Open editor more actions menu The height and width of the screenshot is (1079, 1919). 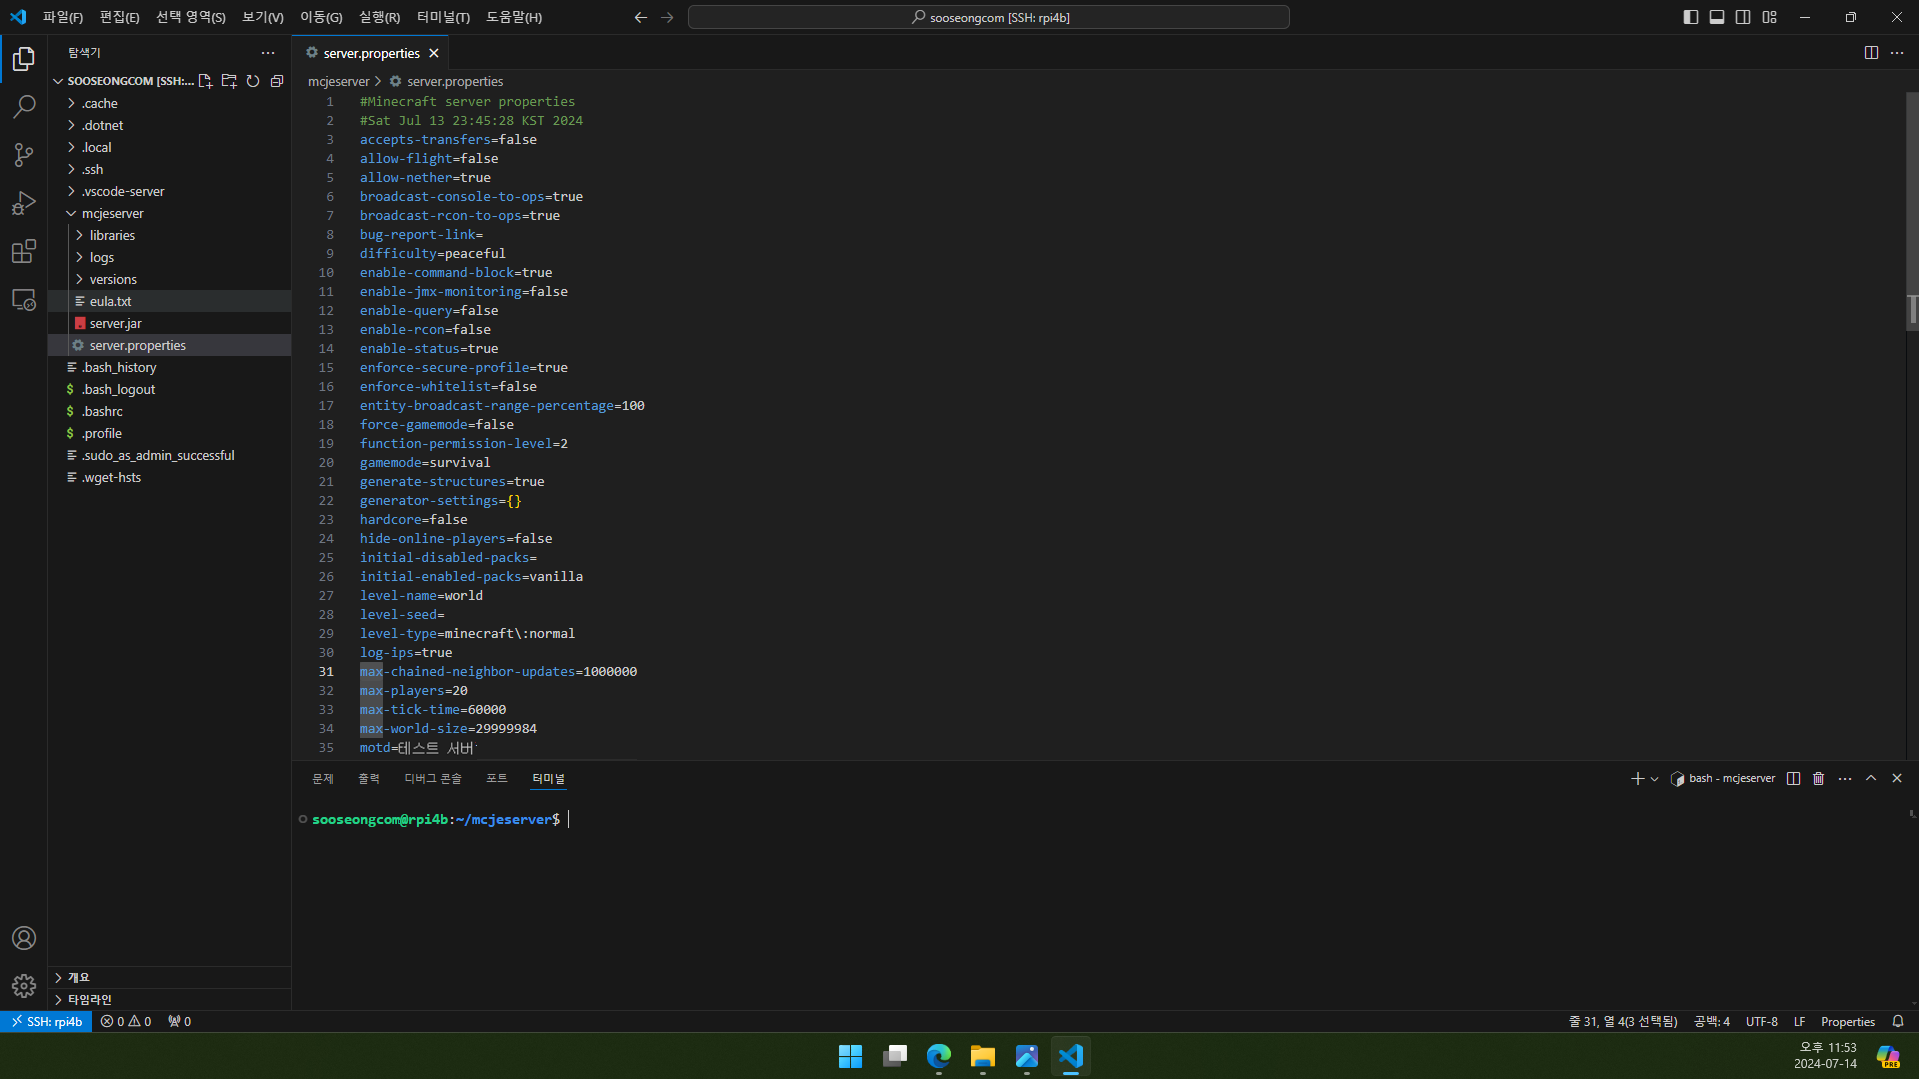point(1897,53)
